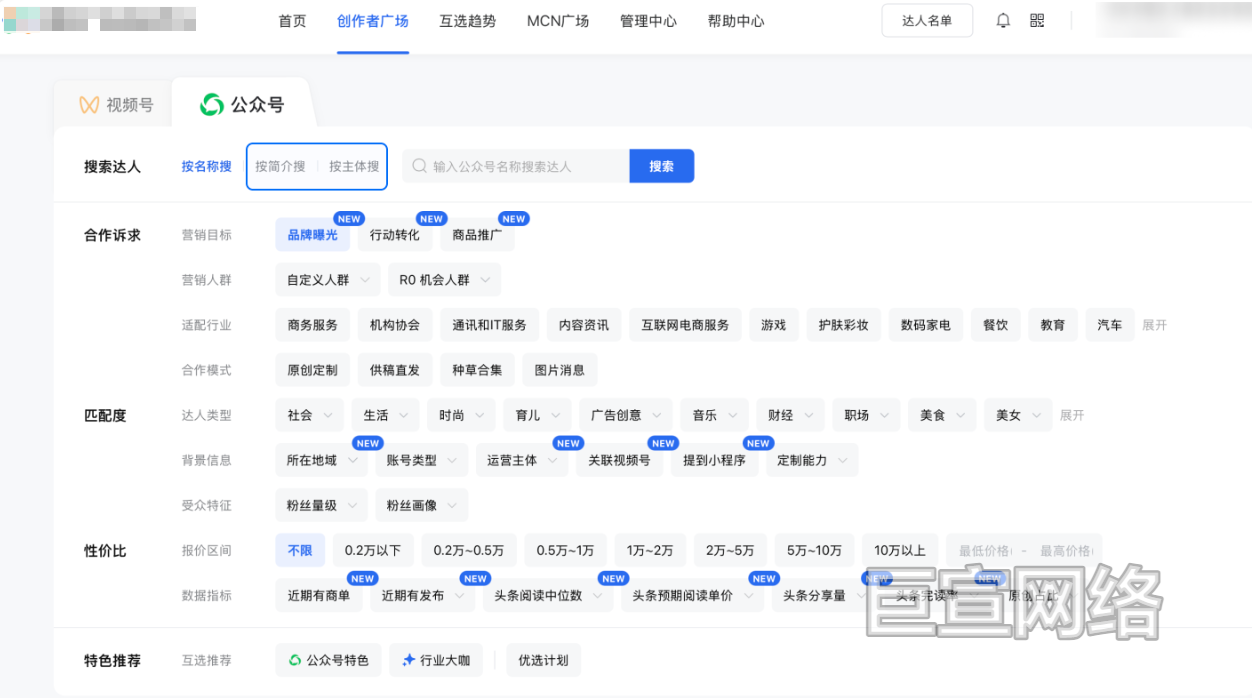
Task: Open the 定制能力 dropdown
Action: pos(812,460)
